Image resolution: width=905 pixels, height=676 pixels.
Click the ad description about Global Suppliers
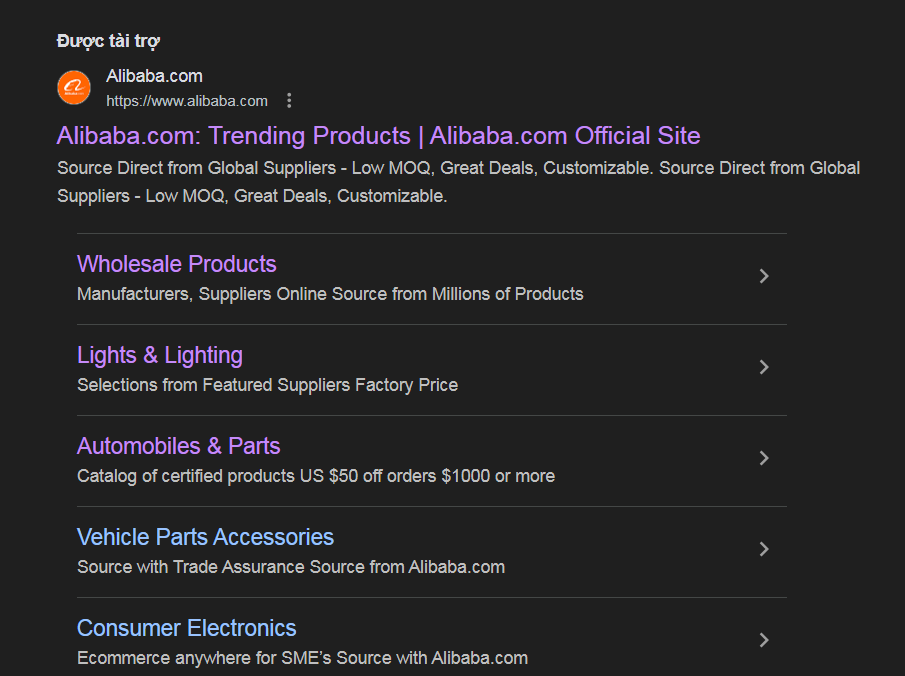[x=458, y=182]
